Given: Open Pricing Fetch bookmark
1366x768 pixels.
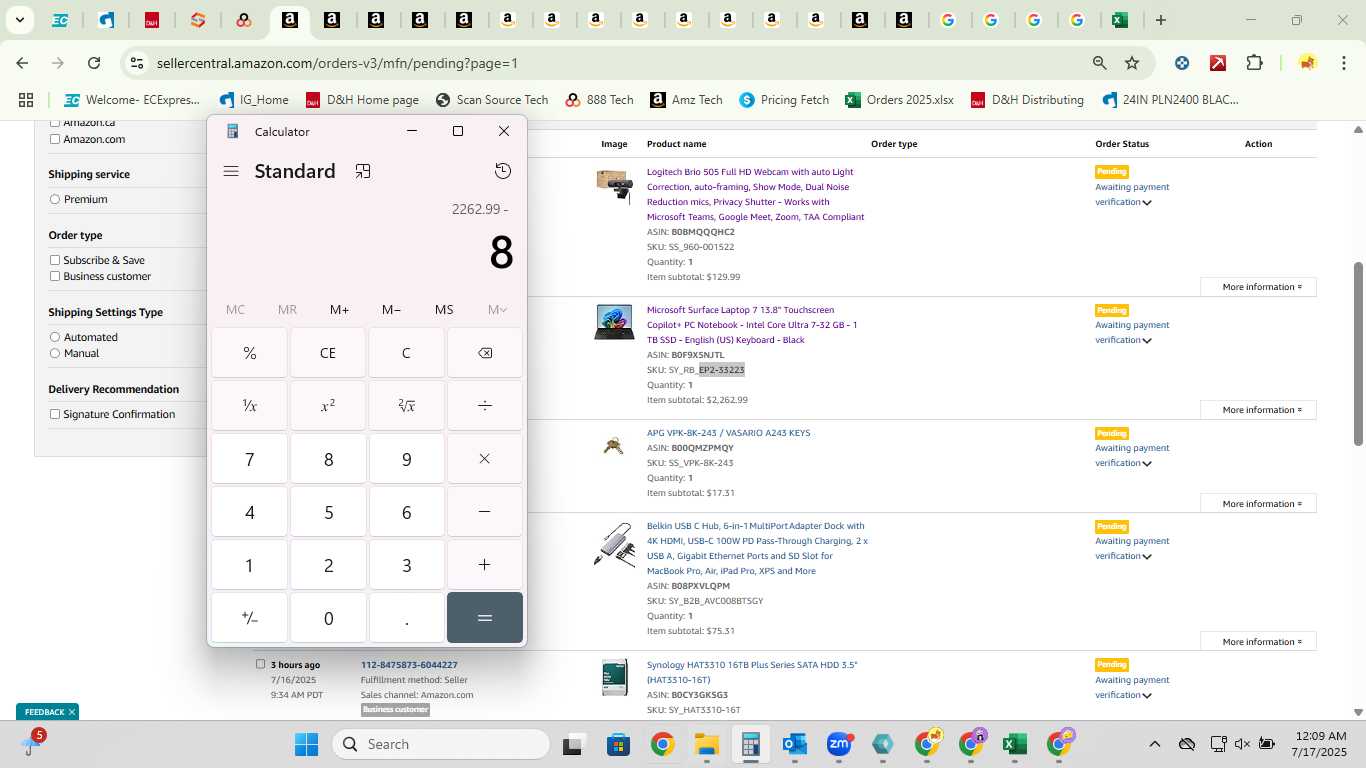Looking at the screenshot, I should (x=784, y=100).
